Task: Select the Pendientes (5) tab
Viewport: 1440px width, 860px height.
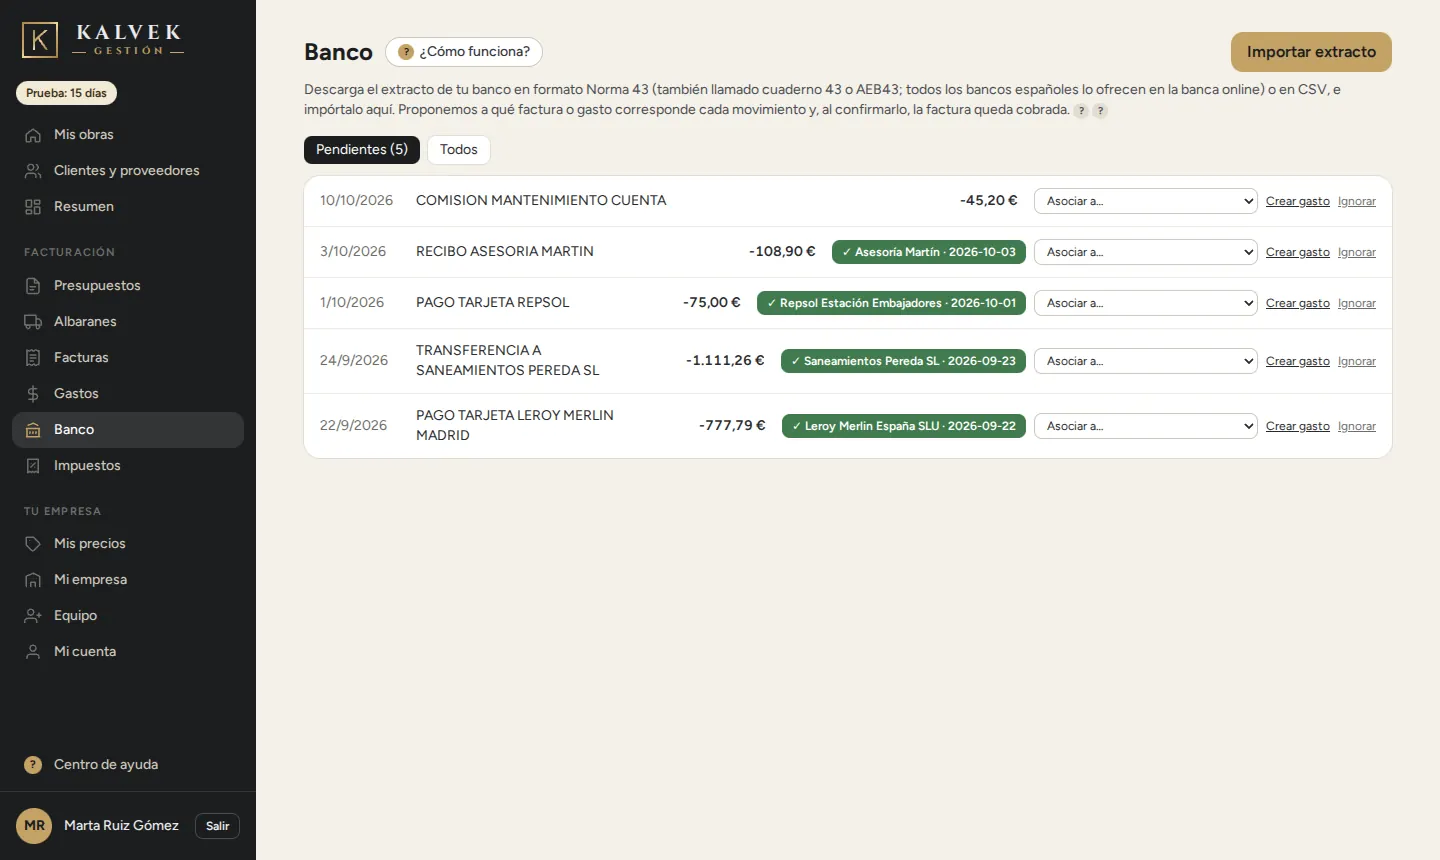Action: (x=362, y=150)
